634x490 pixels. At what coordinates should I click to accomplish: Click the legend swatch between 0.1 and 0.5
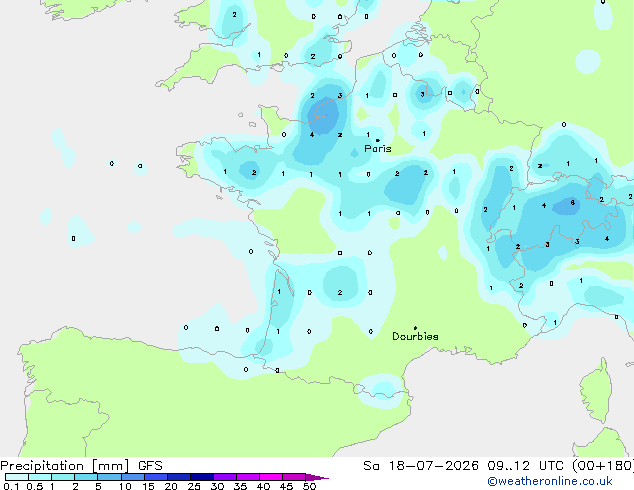17,477
